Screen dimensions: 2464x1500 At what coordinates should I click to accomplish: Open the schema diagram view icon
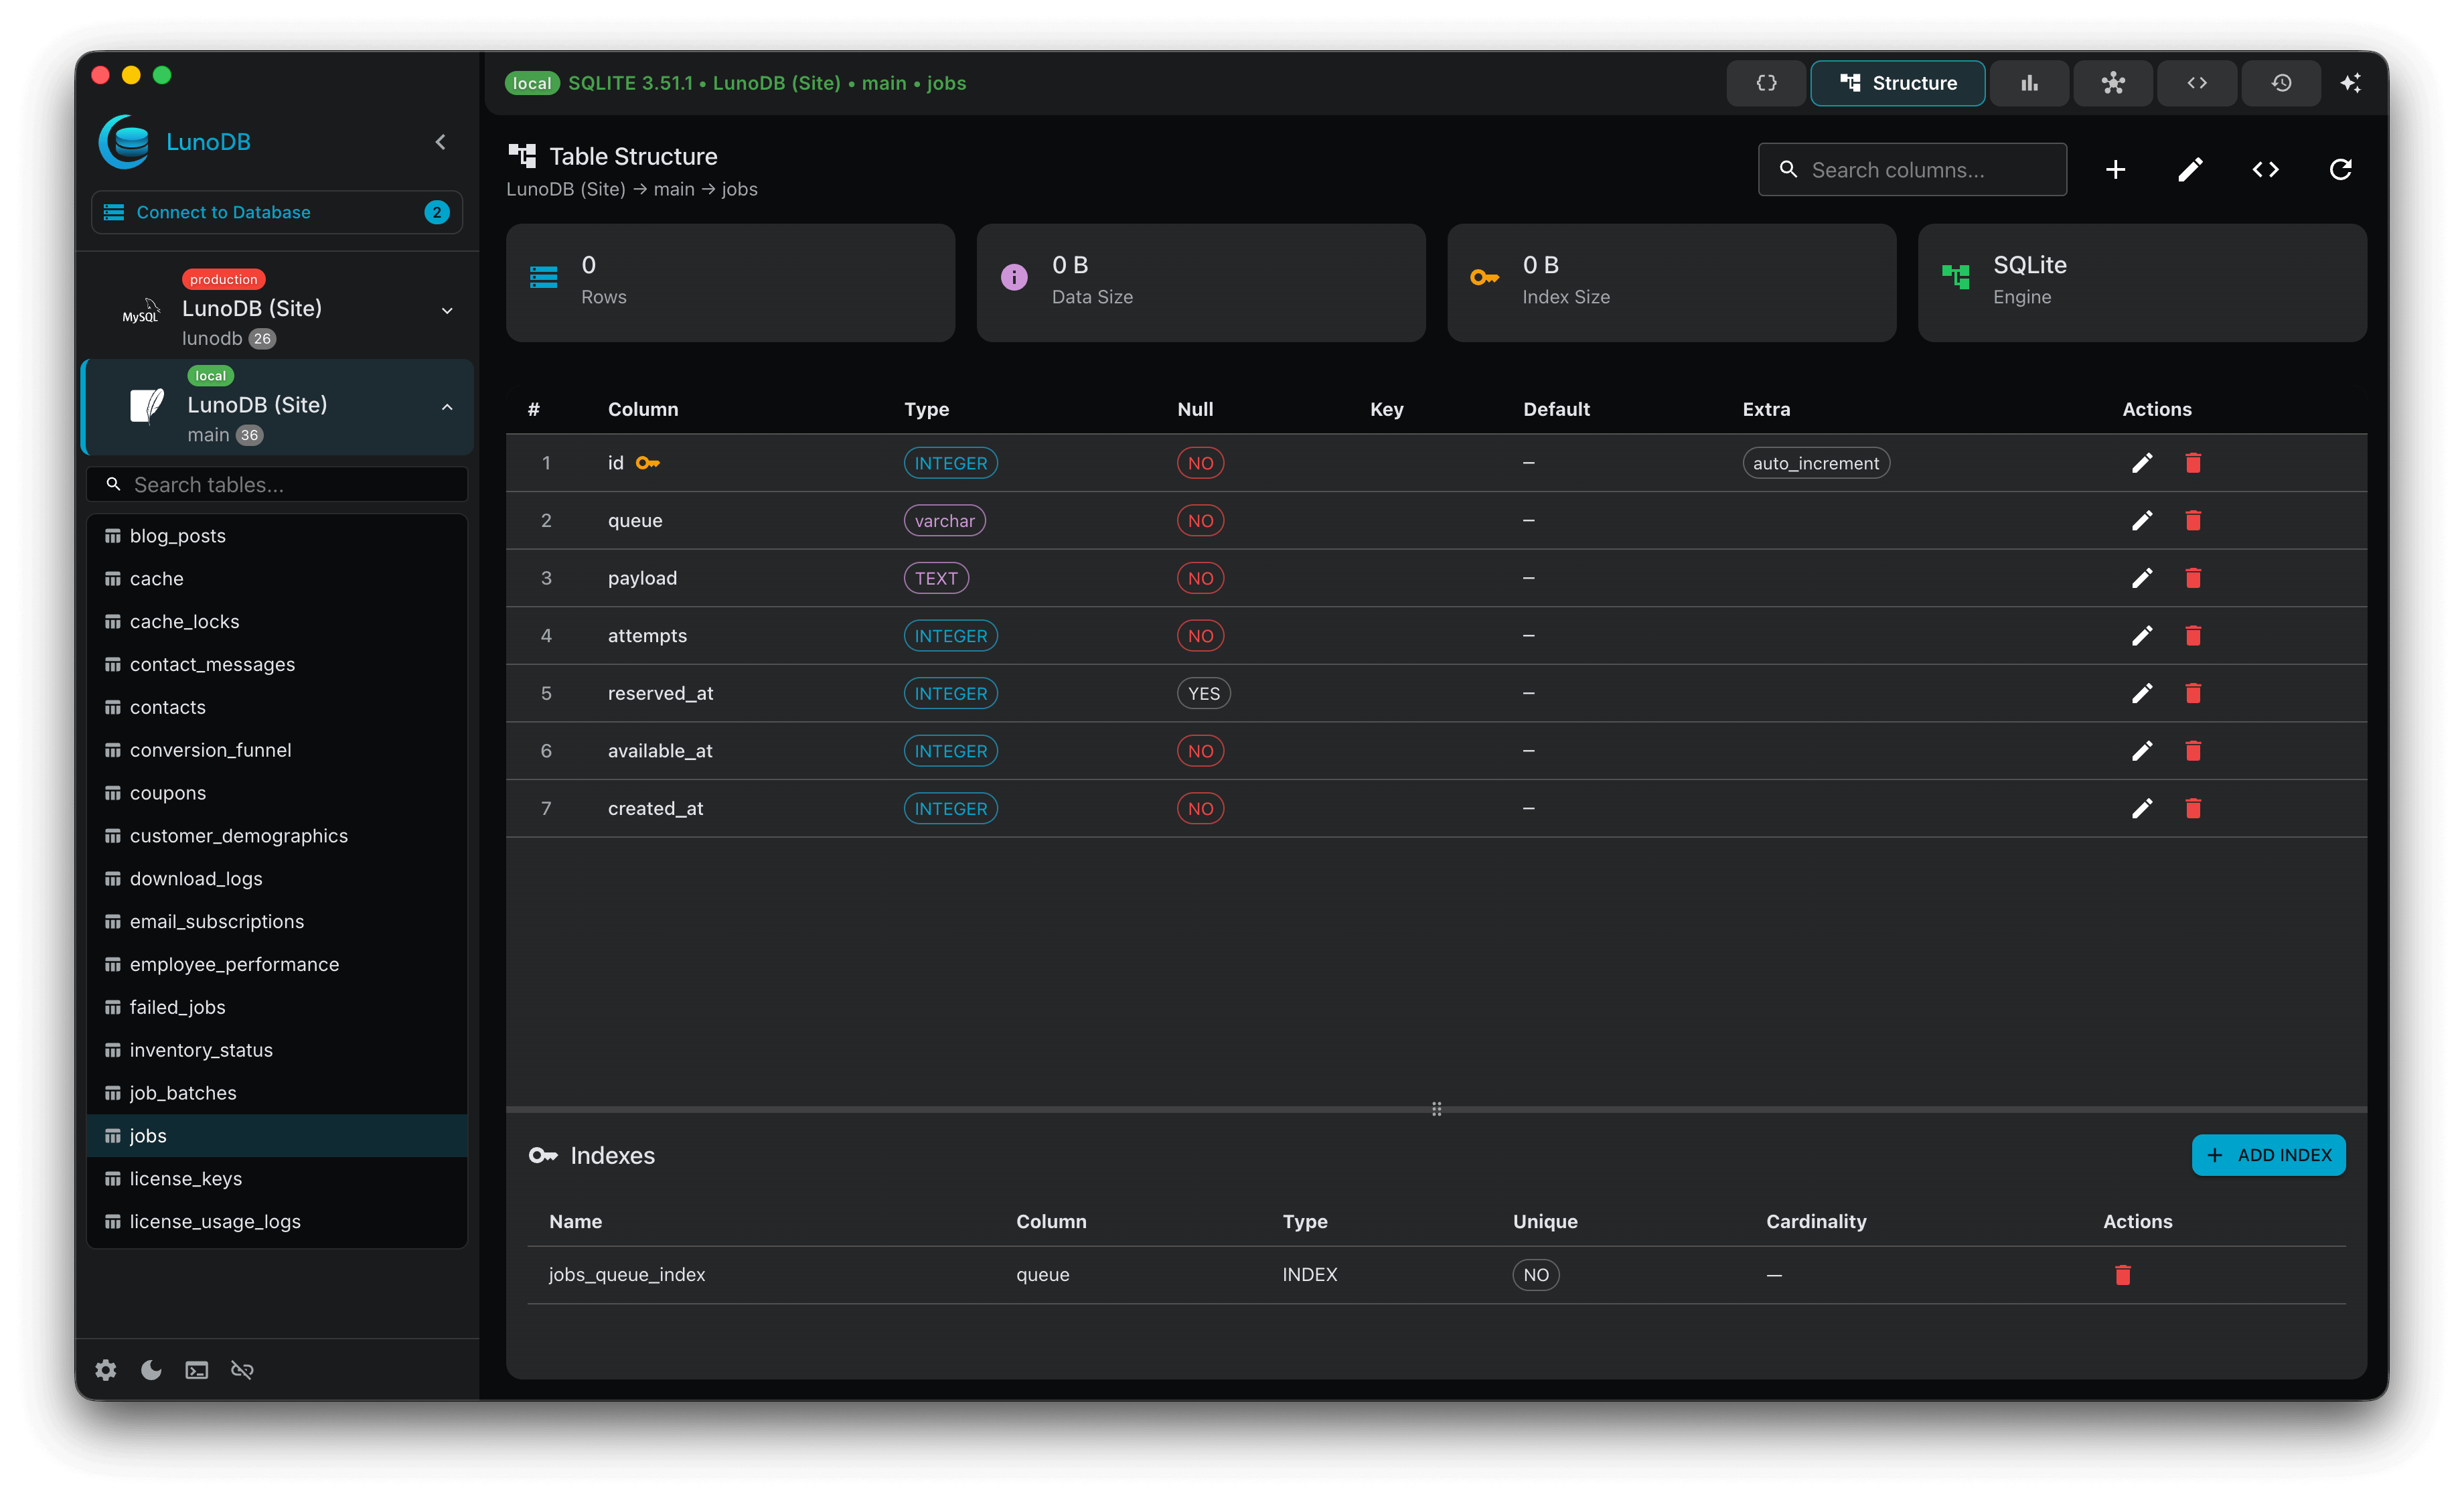click(2113, 83)
